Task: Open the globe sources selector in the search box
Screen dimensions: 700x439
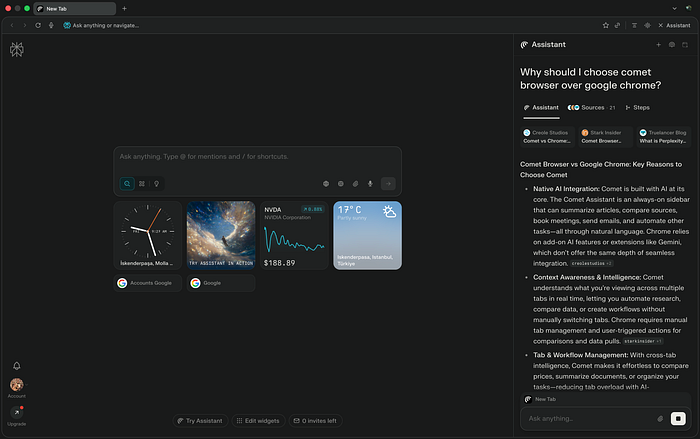Action: click(326, 184)
